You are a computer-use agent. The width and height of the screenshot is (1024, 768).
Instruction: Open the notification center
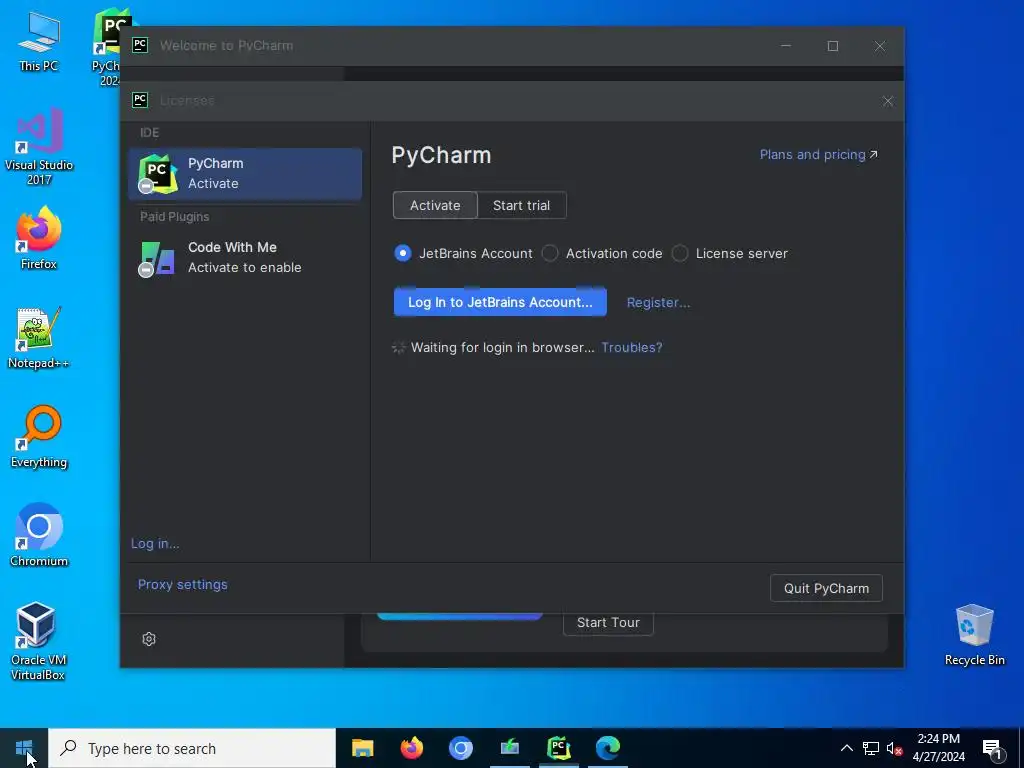click(x=992, y=749)
